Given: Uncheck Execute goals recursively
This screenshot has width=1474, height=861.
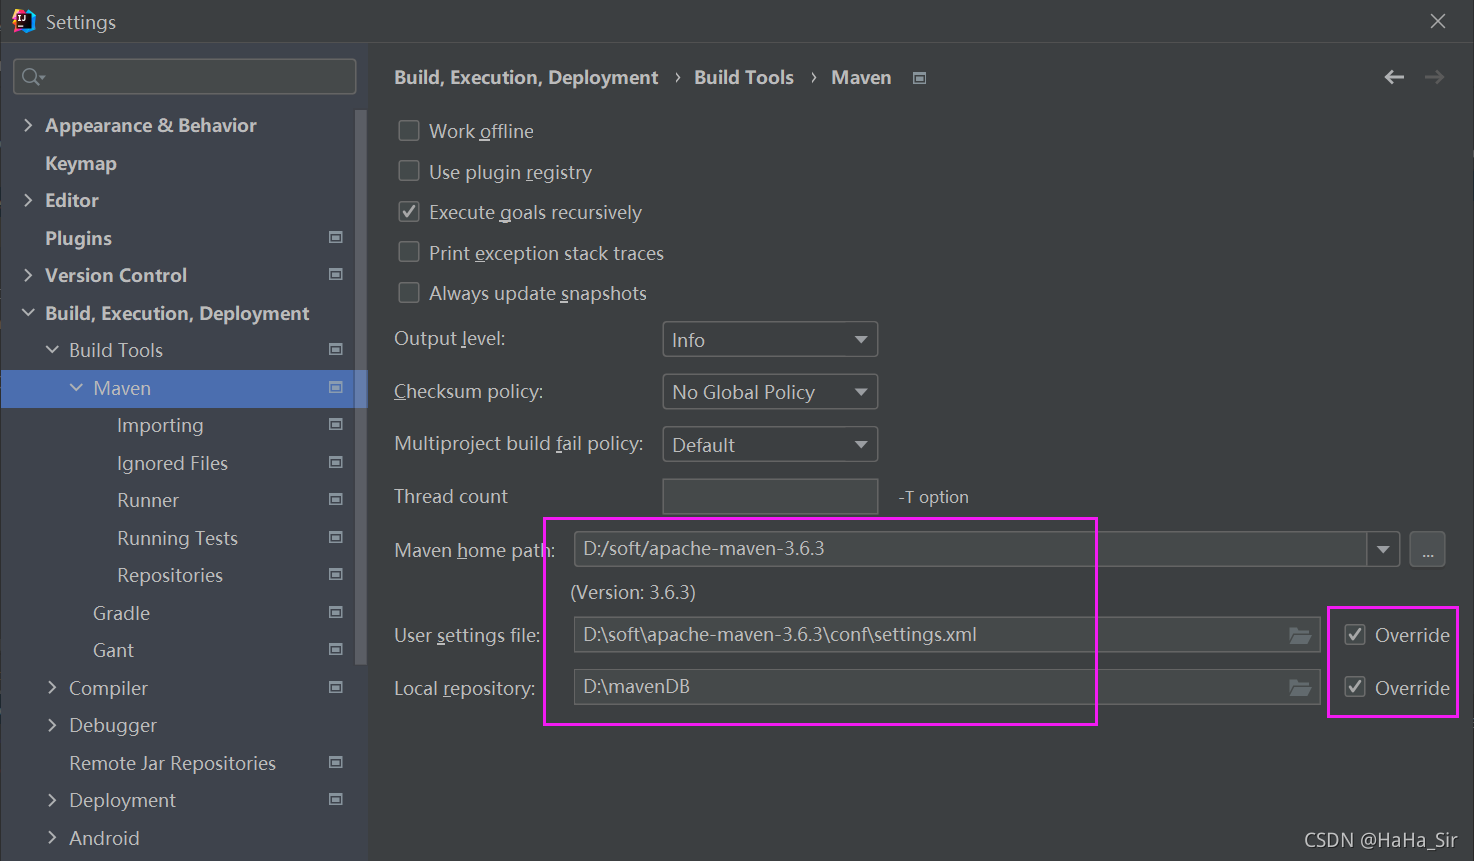Looking at the screenshot, I should coord(409,212).
